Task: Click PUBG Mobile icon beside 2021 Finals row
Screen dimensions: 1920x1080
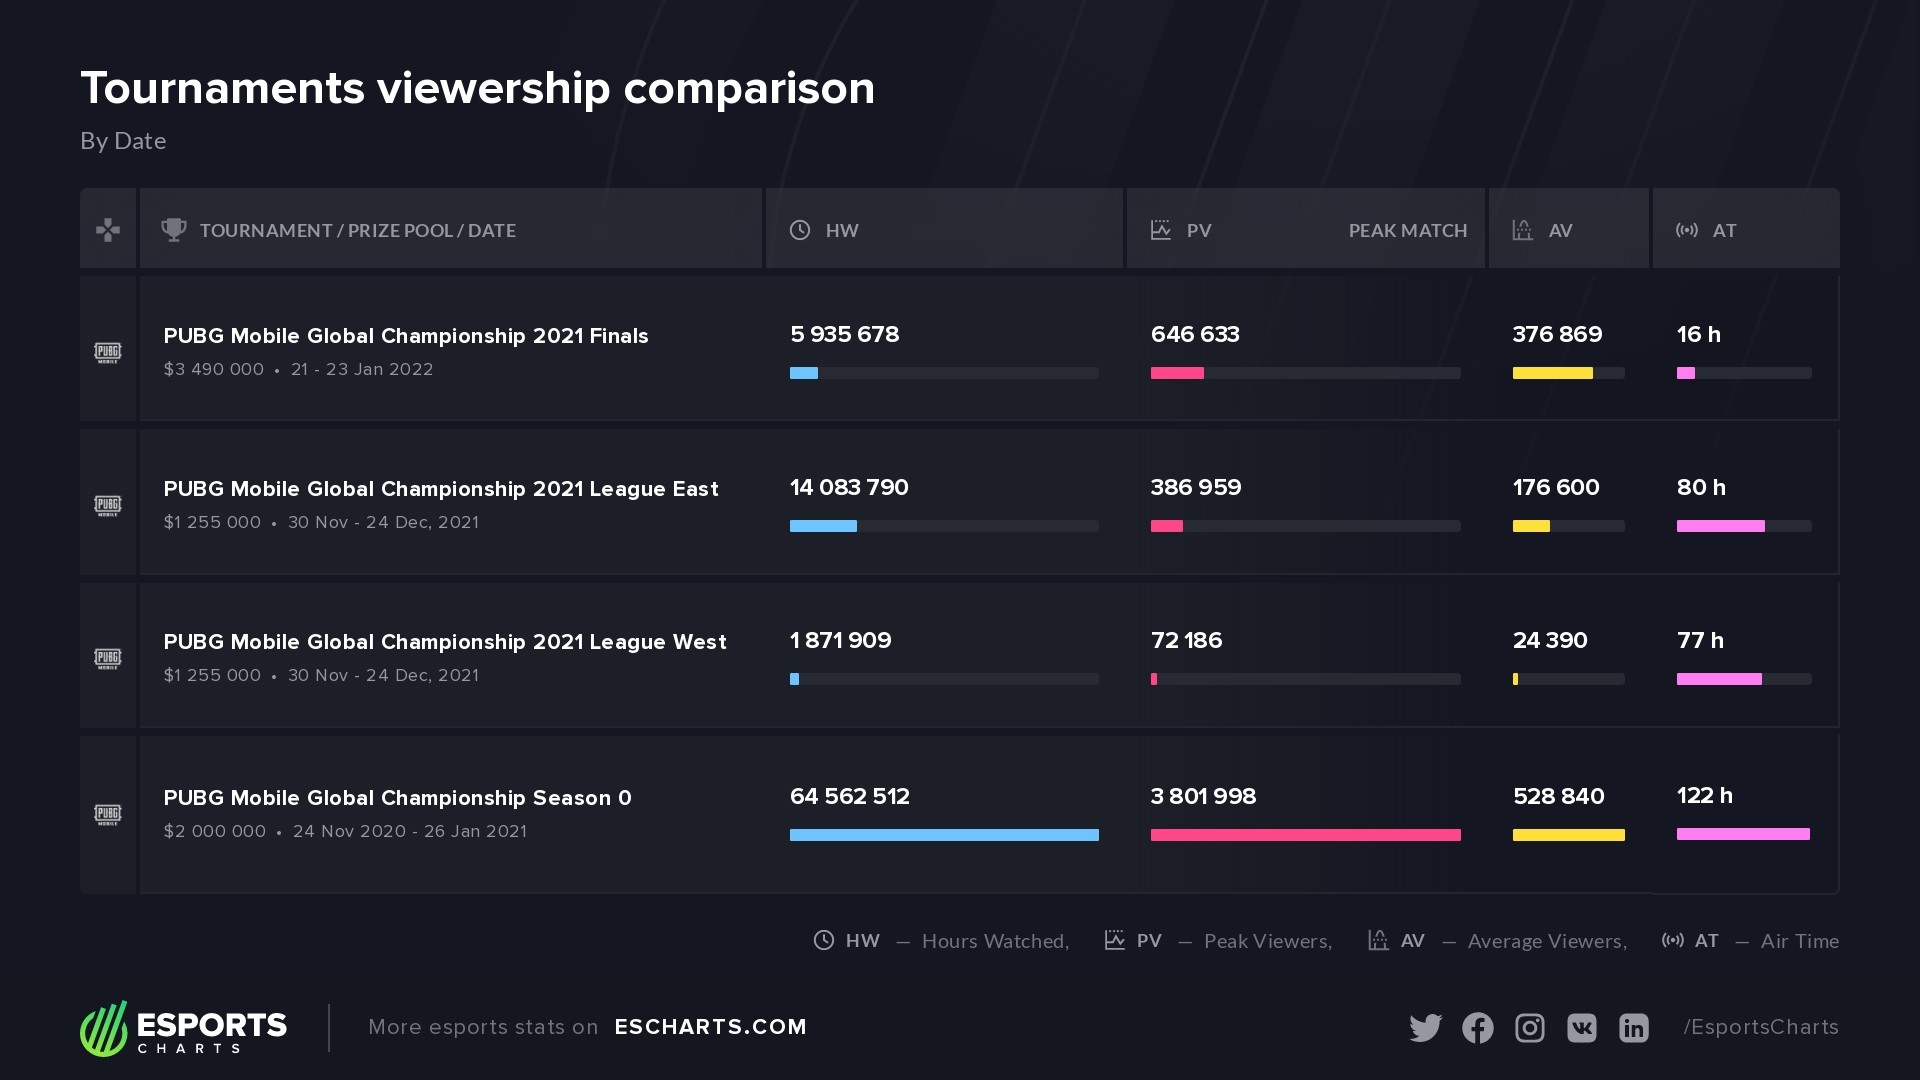Action: 108,352
